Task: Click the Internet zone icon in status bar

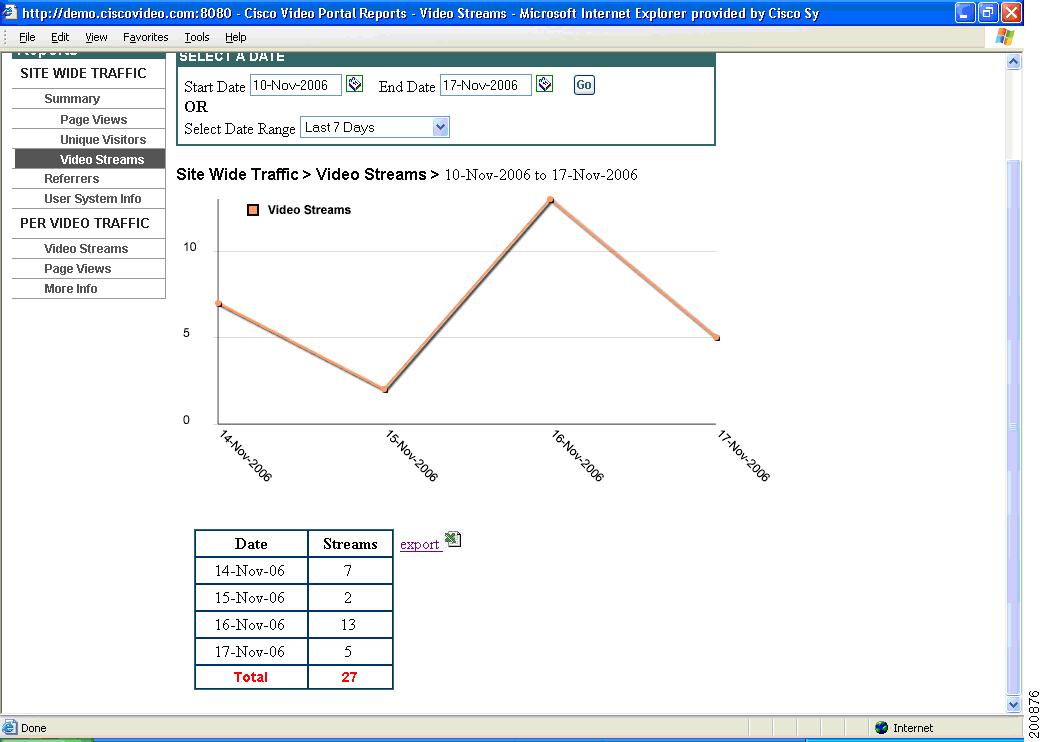Action: point(881,727)
